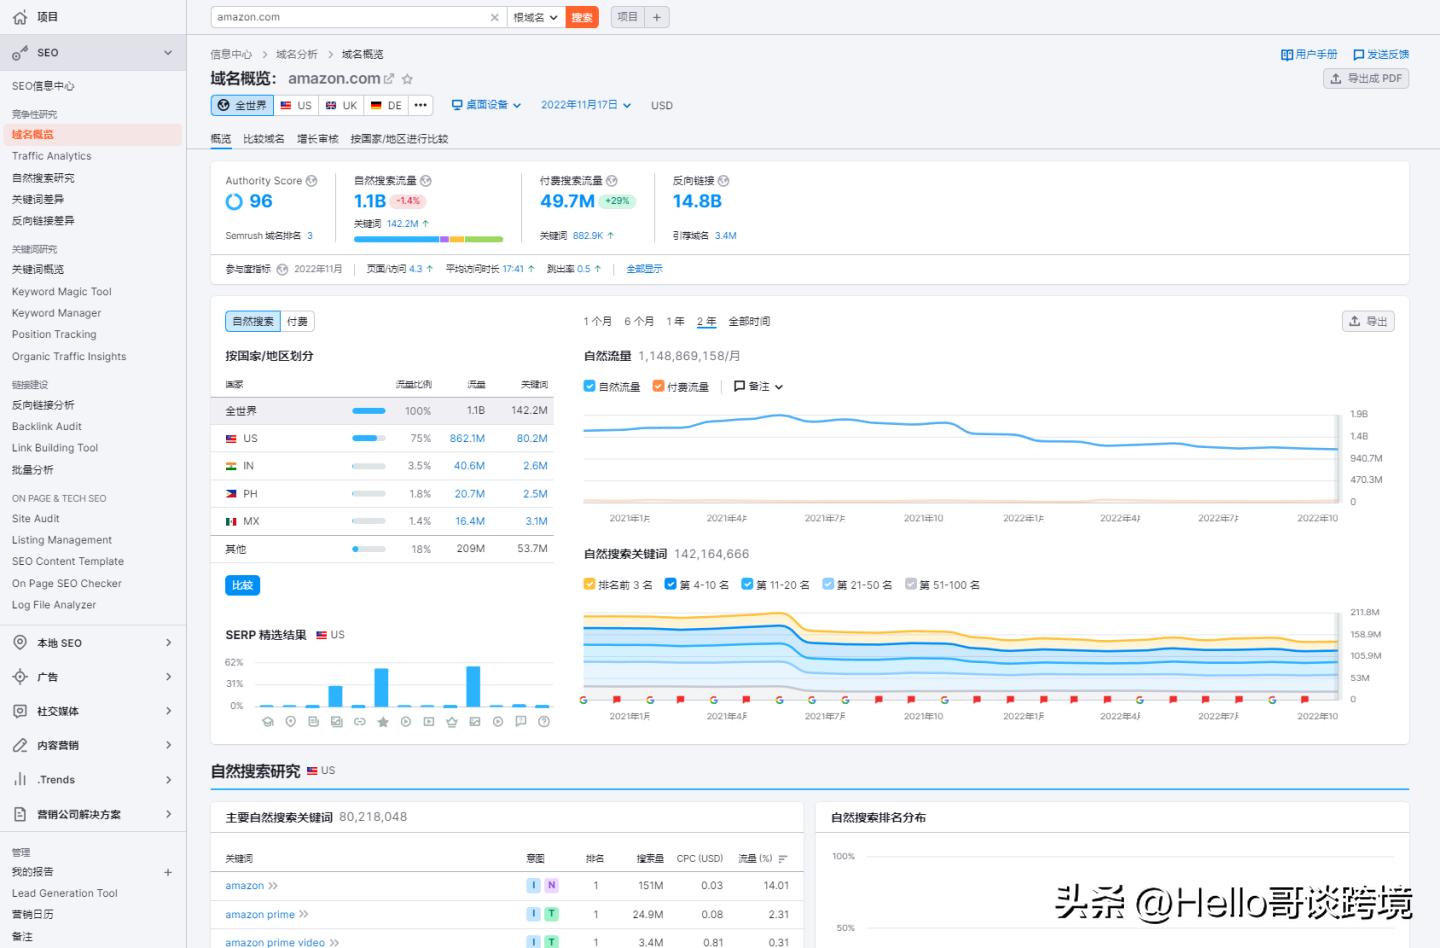The image size is (1440, 948).
Task: Toggle the 付费流量 checkbox
Action: coord(658,386)
